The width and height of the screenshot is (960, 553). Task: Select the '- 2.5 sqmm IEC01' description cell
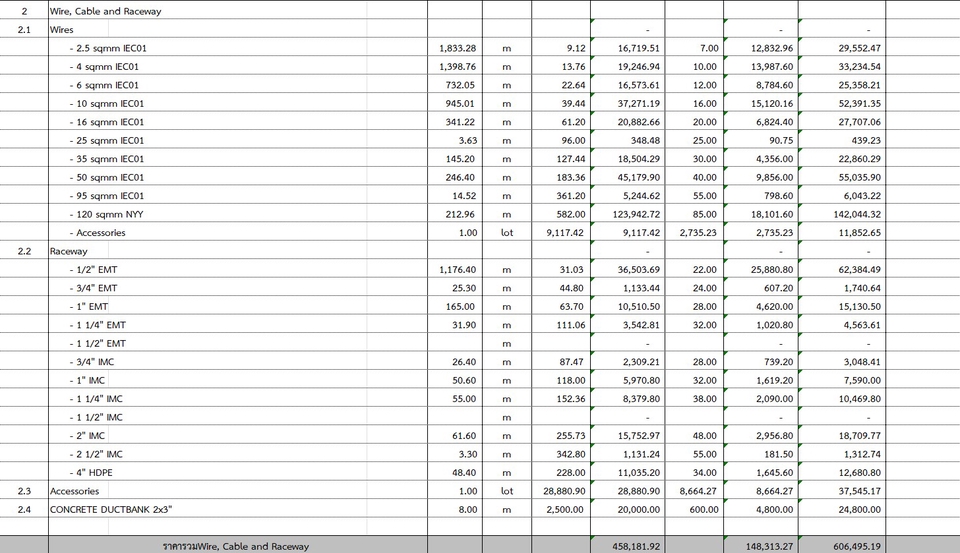click(106, 48)
